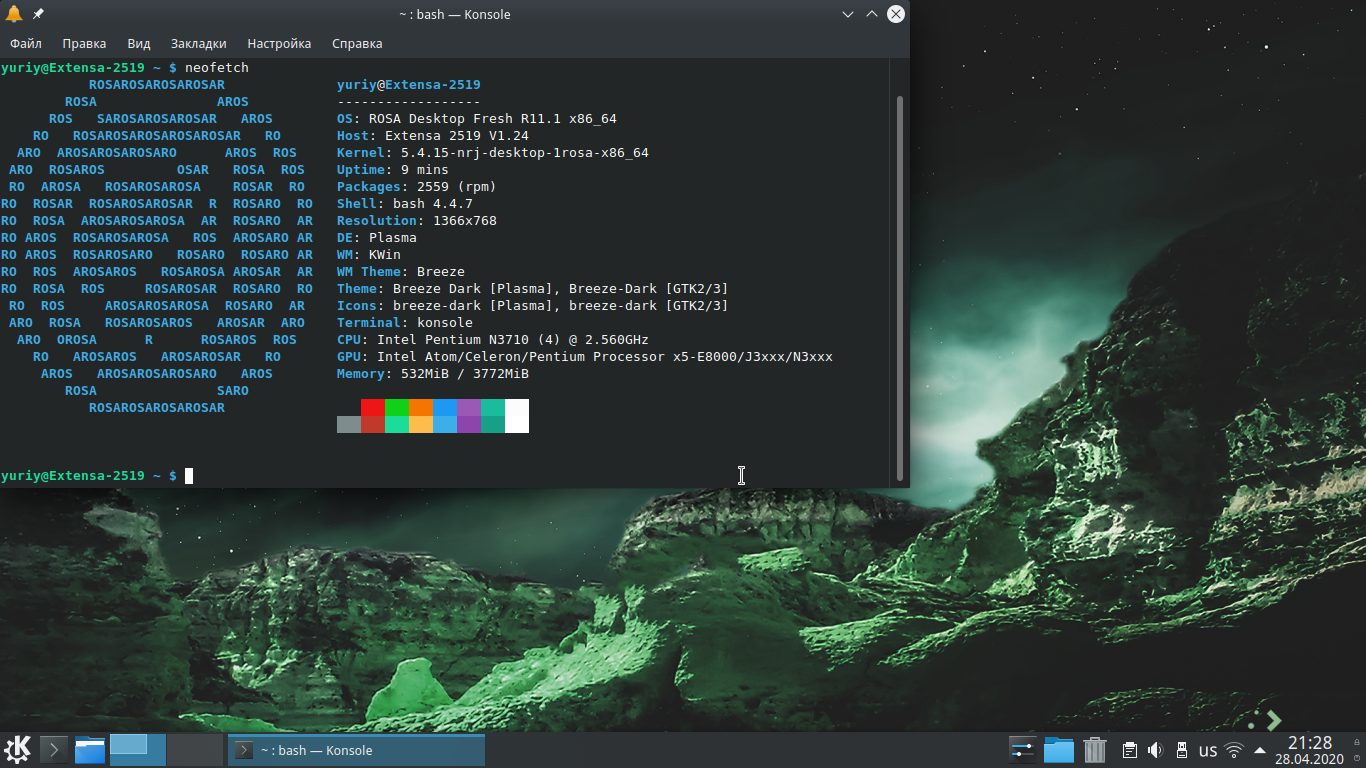Open the Trash icon in the panel
The image size is (1366, 768).
[x=1095, y=750]
